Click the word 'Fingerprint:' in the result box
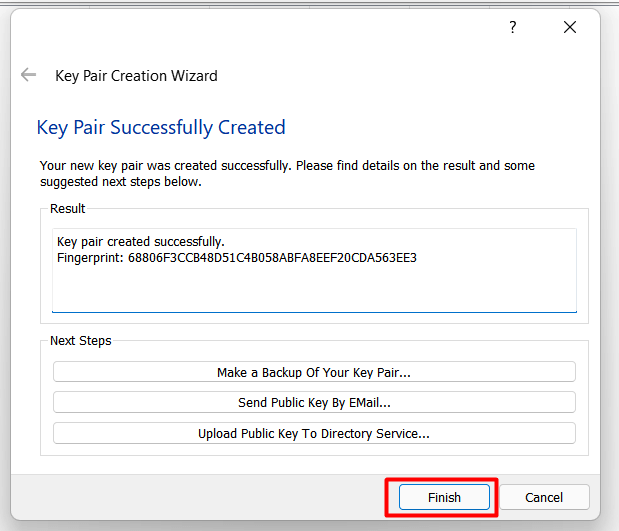Screen dimensions: 619x531 click(x=90, y=258)
